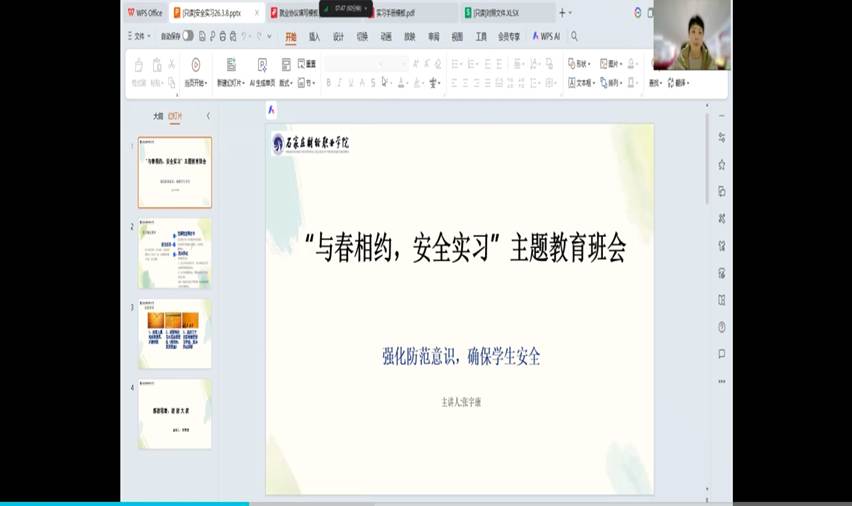Toggle underline U formatting
This screenshot has height=506, width=852.
(351, 83)
